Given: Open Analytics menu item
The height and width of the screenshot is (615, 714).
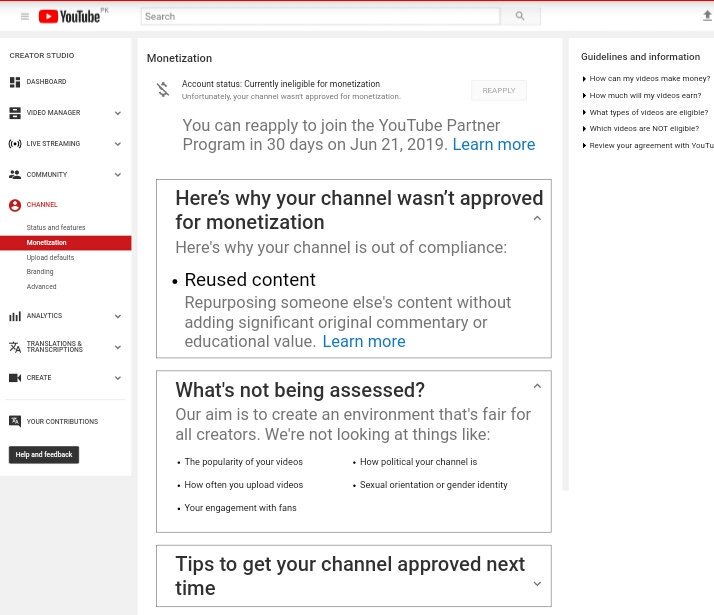Looking at the screenshot, I should pyautogui.click(x=44, y=315).
